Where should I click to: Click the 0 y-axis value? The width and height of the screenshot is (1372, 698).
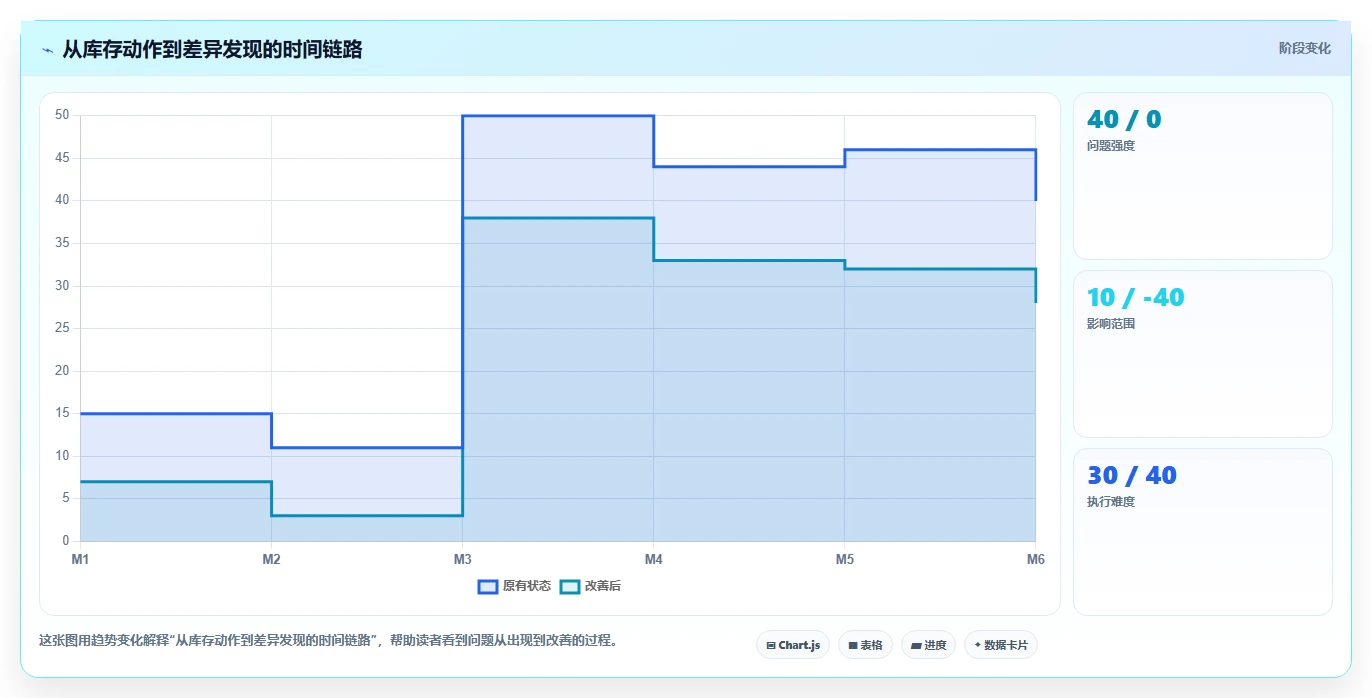[66, 541]
